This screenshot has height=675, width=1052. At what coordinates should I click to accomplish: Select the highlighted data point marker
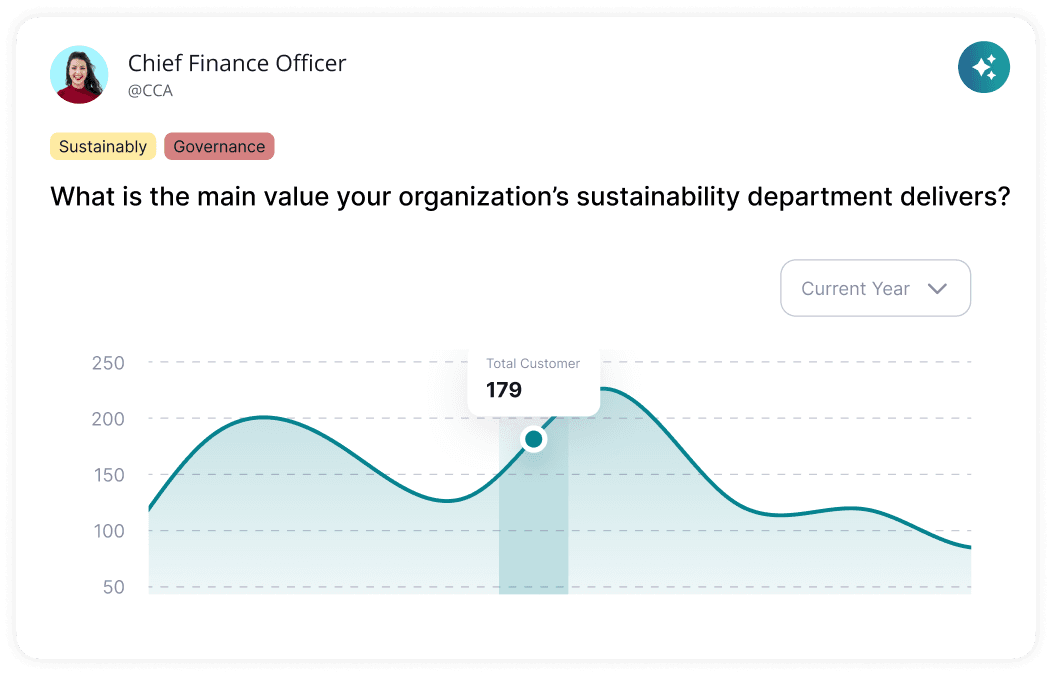click(533, 438)
